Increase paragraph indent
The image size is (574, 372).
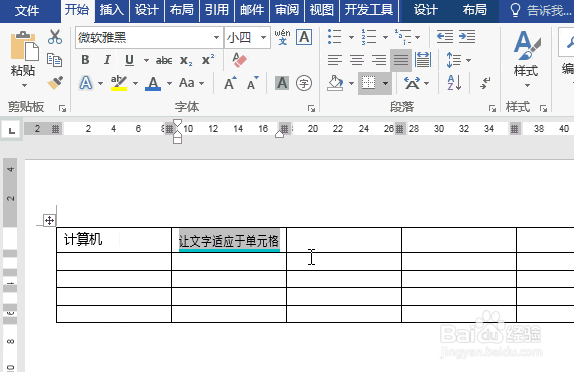(x=467, y=37)
